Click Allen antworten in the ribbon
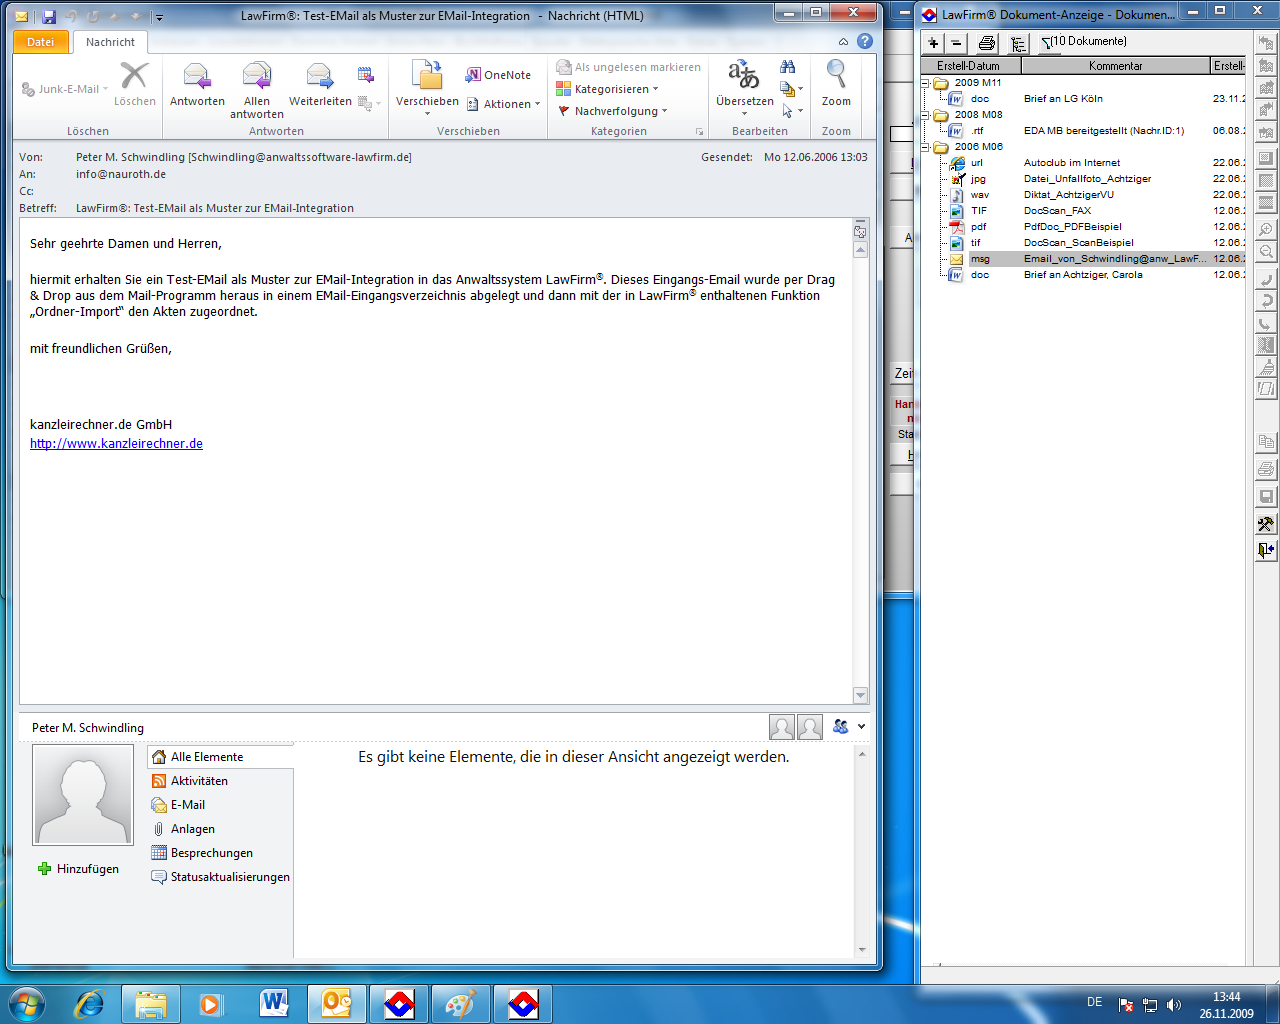1280x1024 pixels. (257, 78)
